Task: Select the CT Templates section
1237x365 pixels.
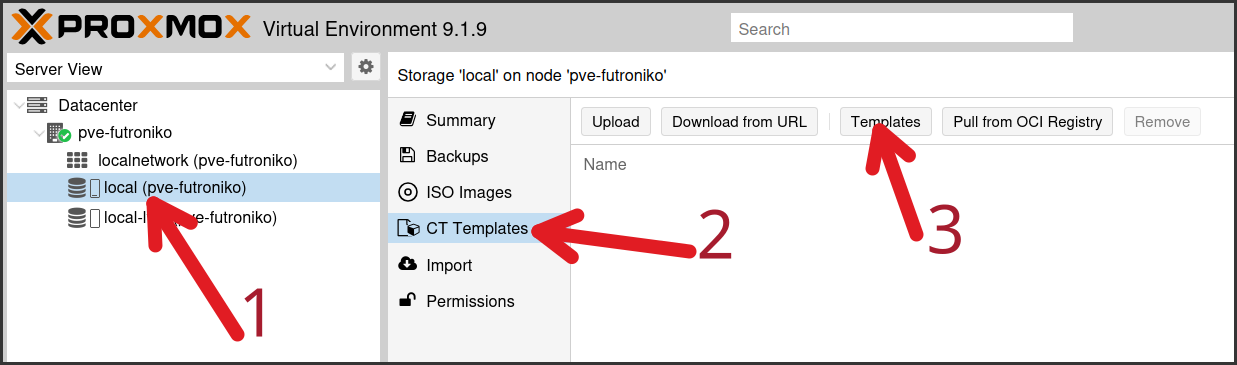Action: 479,229
